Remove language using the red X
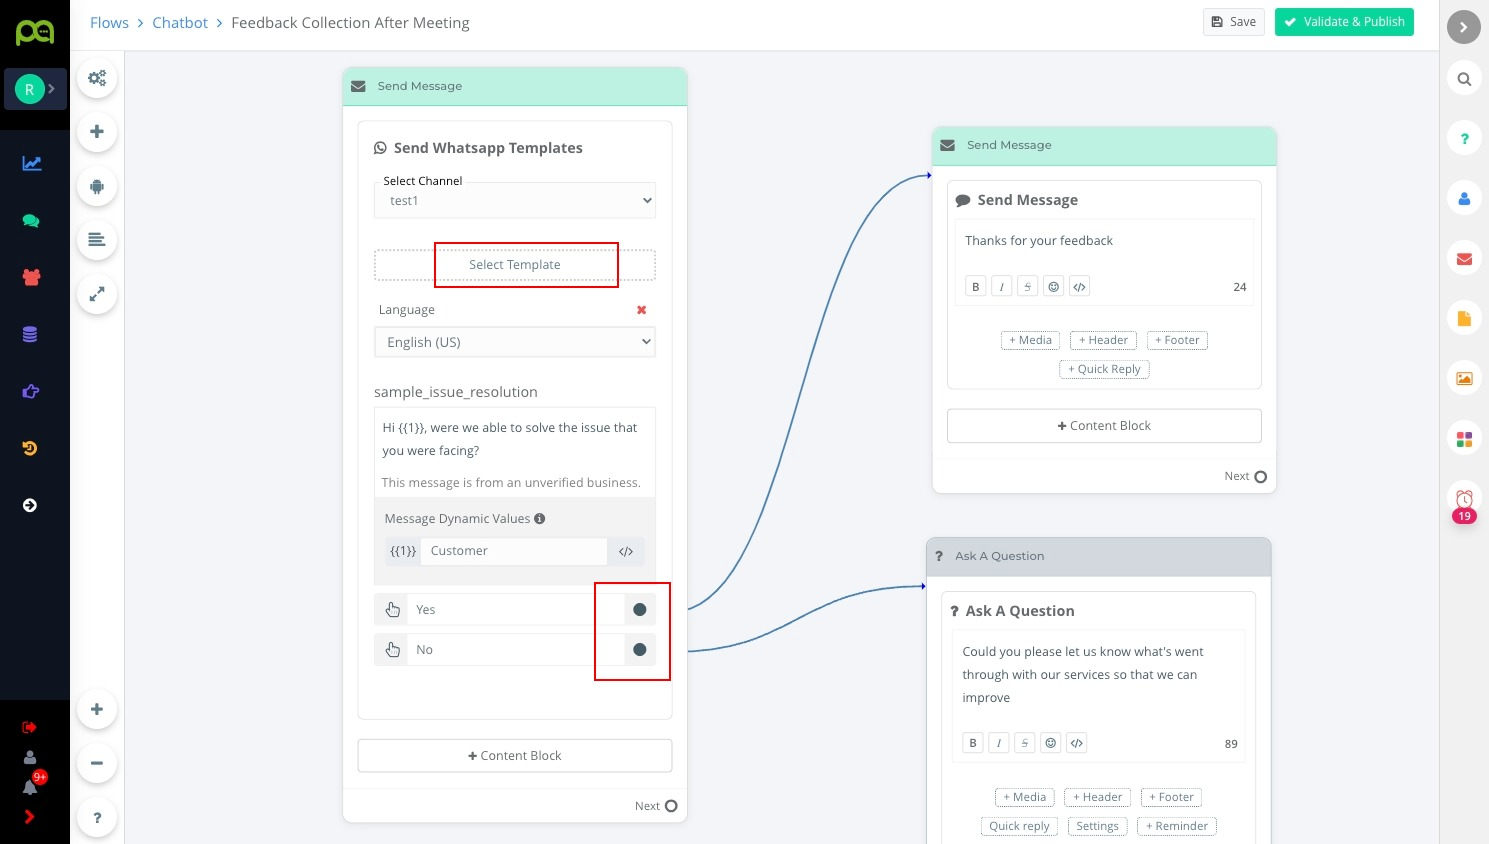The image size is (1489, 844). tap(642, 310)
